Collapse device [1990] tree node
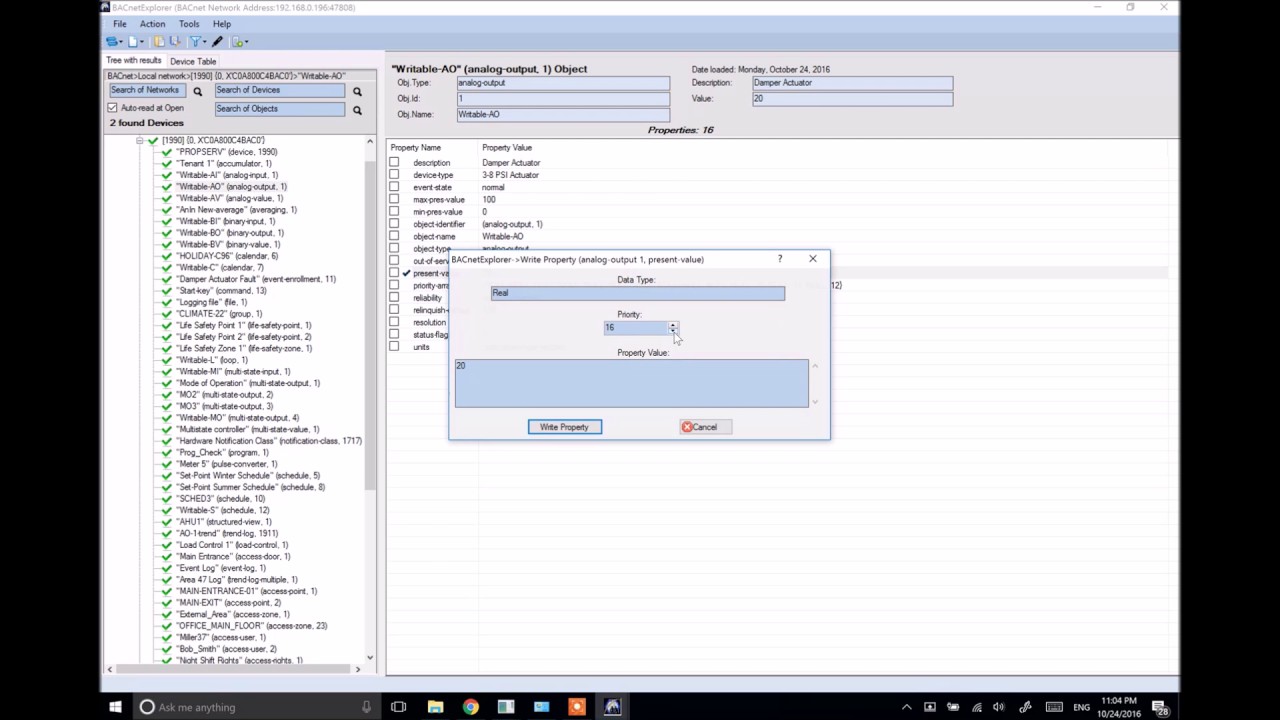This screenshot has height=720, width=1280. coord(140,141)
